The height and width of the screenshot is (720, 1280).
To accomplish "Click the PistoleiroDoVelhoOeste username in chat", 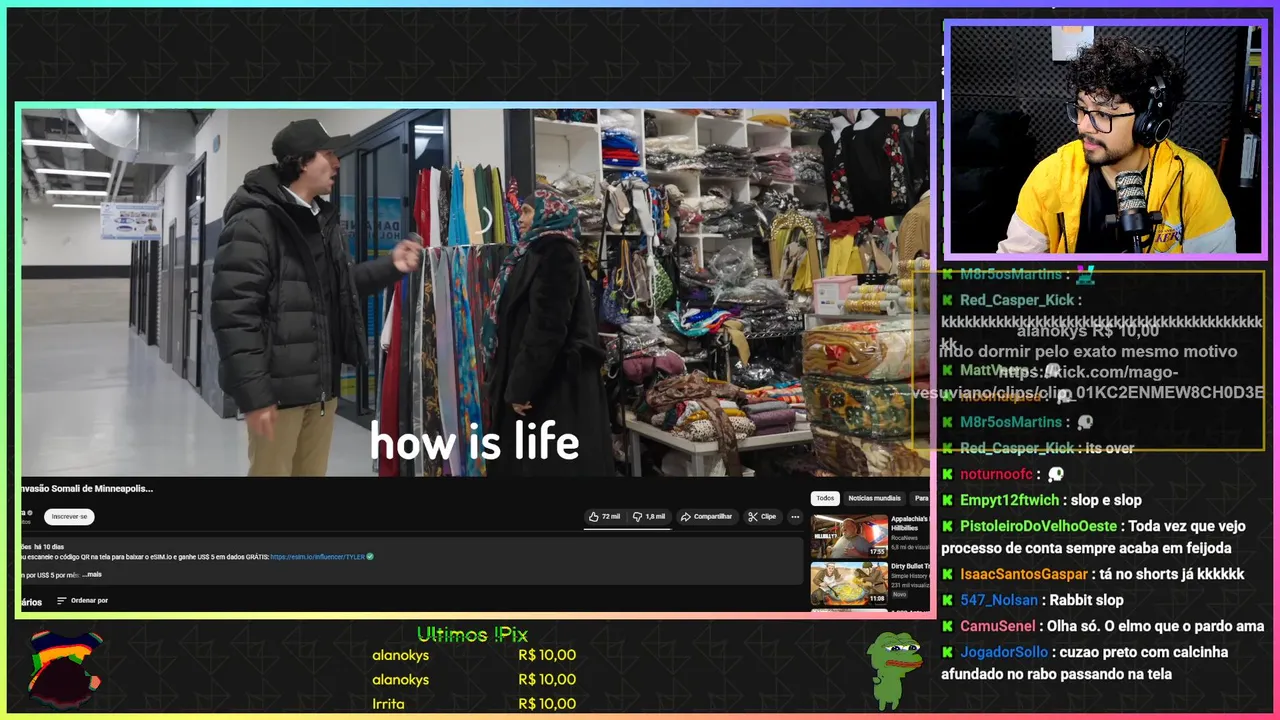I will tap(1038, 526).
